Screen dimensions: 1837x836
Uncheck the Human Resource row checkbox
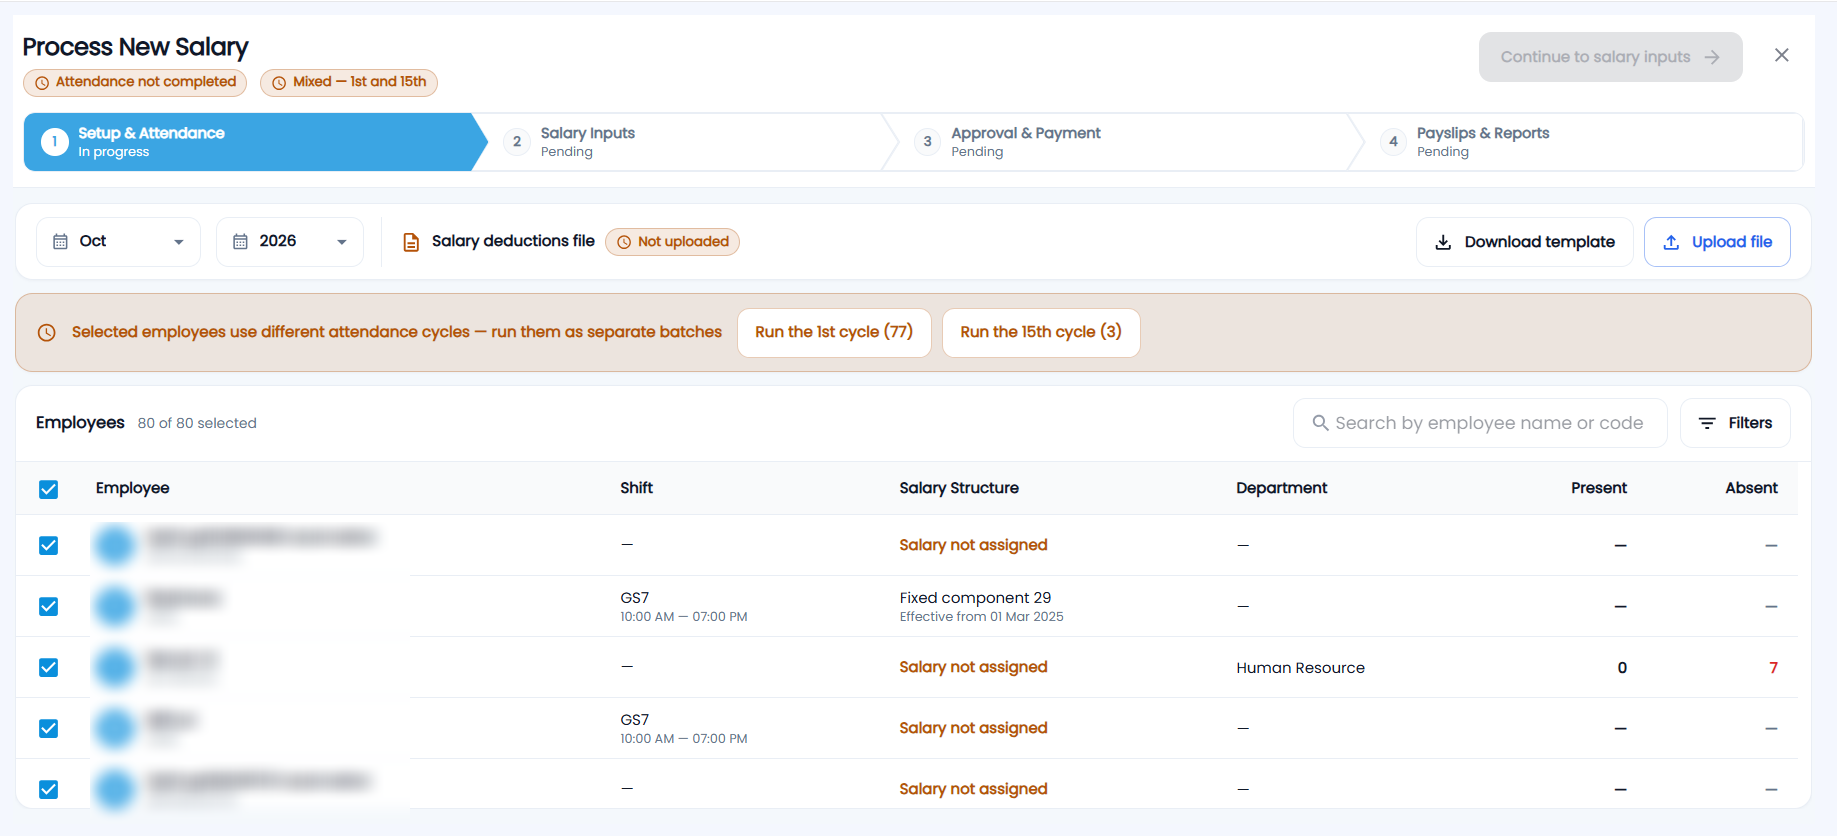48,667
